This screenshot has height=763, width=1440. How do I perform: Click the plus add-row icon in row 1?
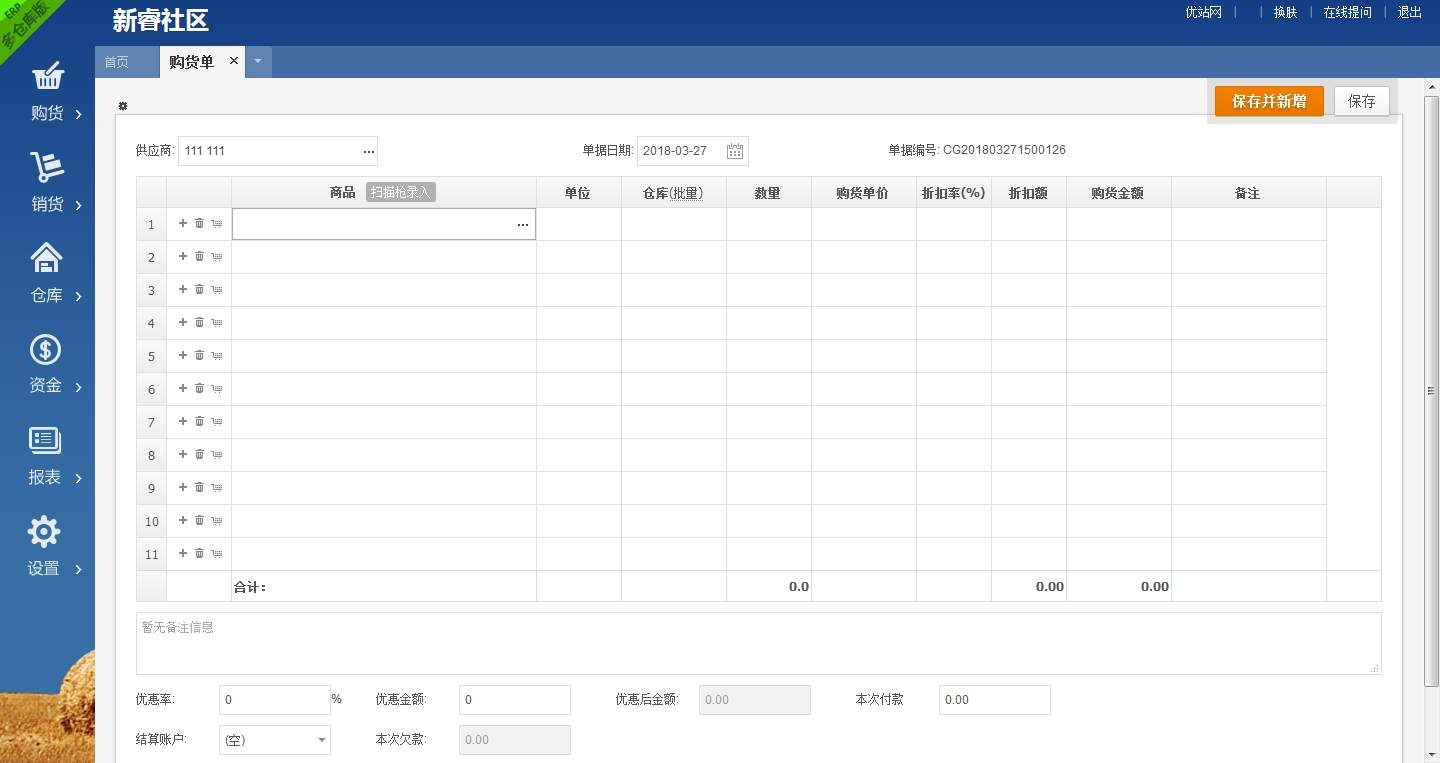(183, 223)
